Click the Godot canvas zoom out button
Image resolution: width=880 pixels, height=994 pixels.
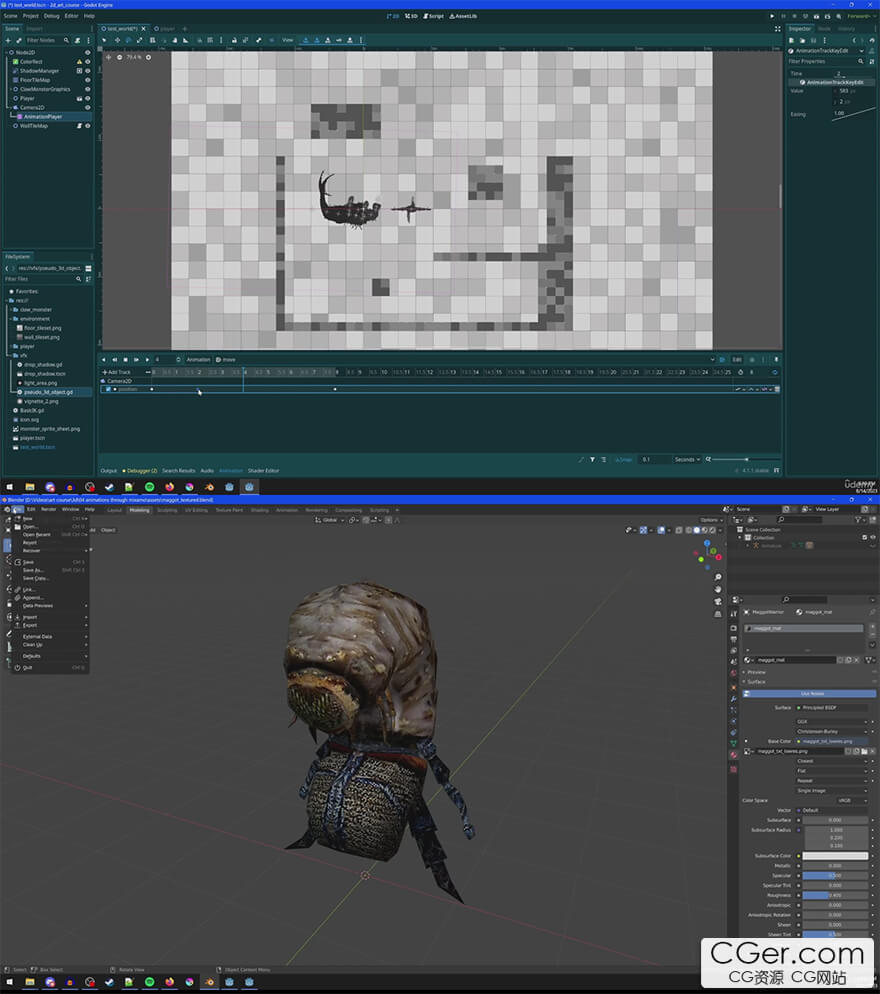click(119, 57)
